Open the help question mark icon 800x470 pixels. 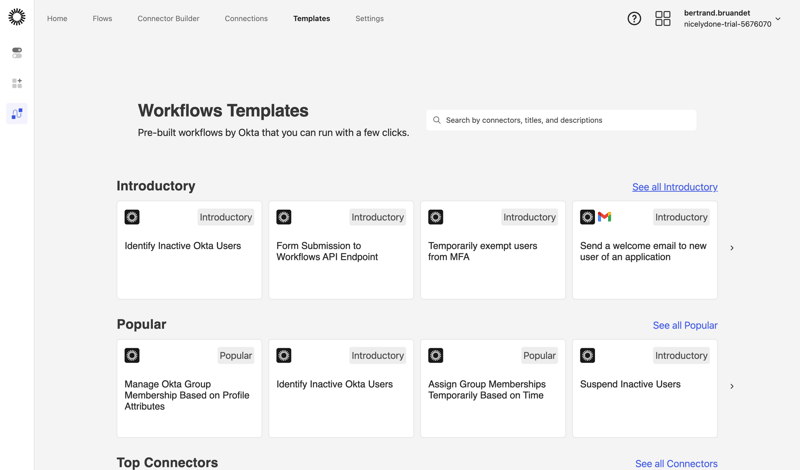pos(634,19)
